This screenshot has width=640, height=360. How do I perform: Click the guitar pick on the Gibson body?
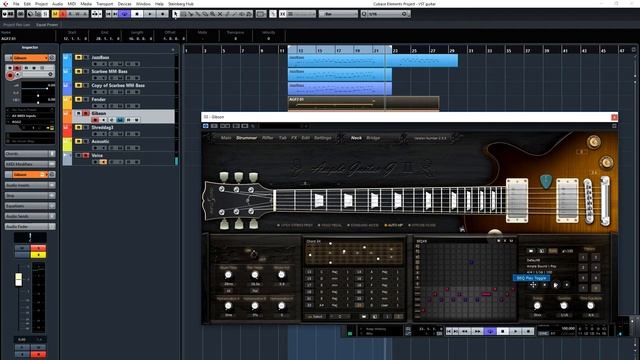(x=546, y=181)
